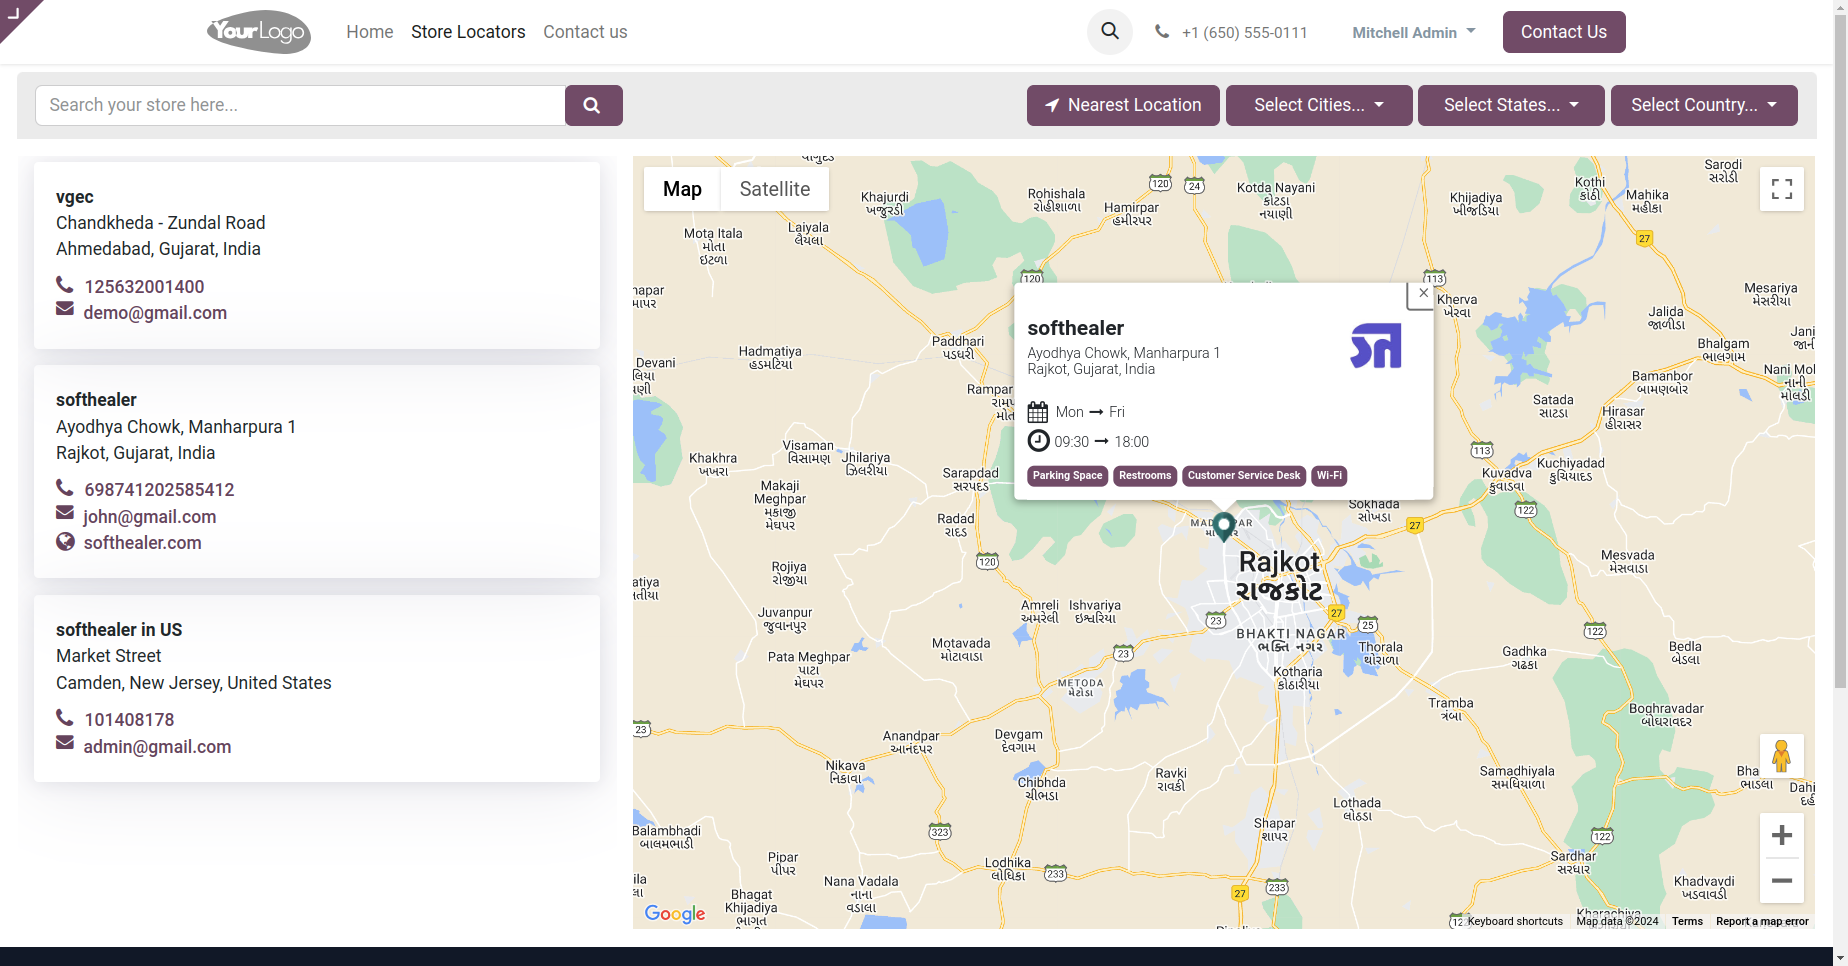Image resolution: width=1848 pixels, height=966 pixels.
Task: Open the Store Locators menu item
Action: pos(468,32)
